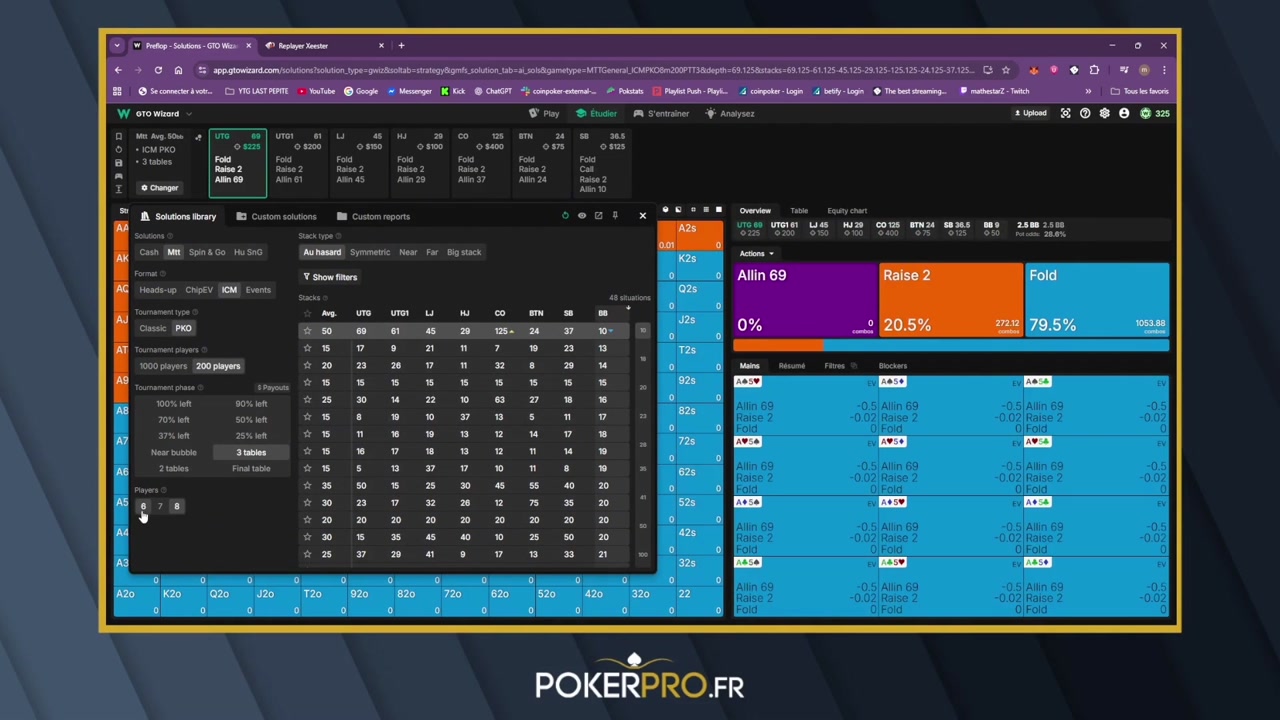This screenshot has height=720, width=1280.
Task: Click the blue Fold action box
Action: tap(1096, 300)
